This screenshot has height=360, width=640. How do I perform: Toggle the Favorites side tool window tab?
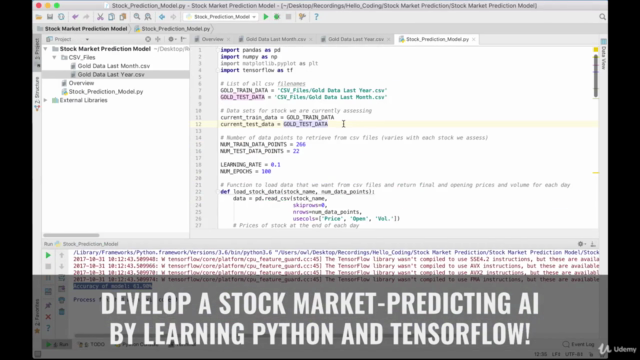[x=37, y=316]
